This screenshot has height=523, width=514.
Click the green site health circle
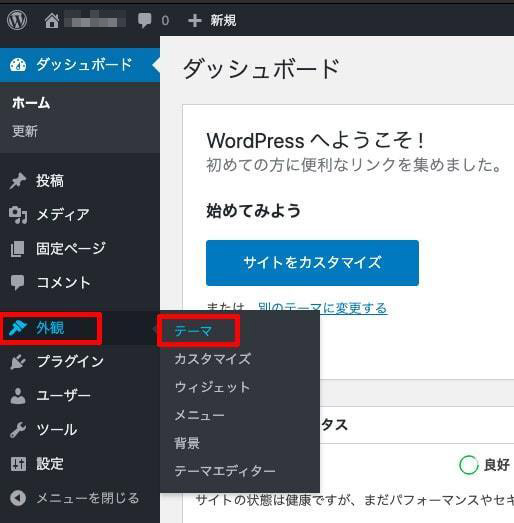coord(469,464)
